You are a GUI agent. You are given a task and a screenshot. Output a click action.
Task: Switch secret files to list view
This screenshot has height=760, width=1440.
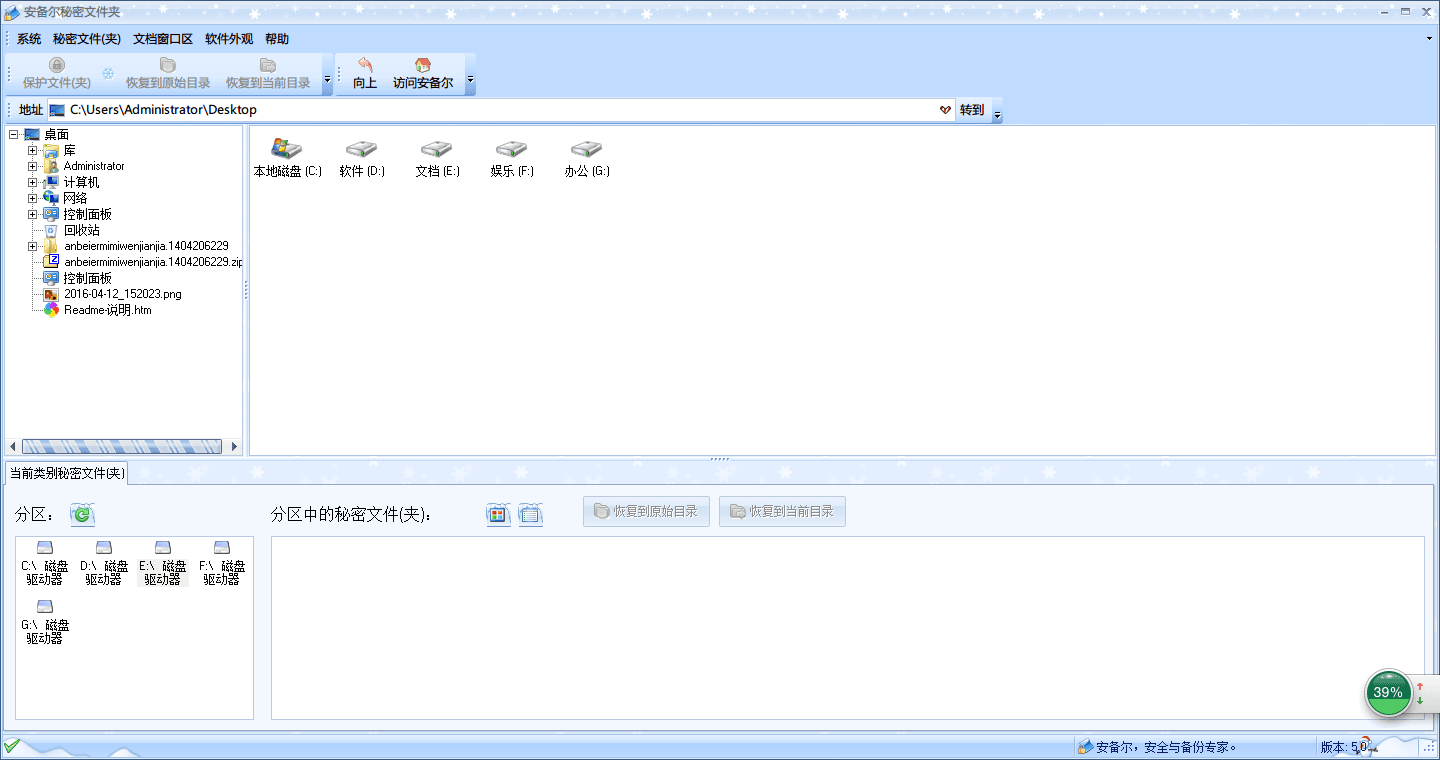click(530, 514)
